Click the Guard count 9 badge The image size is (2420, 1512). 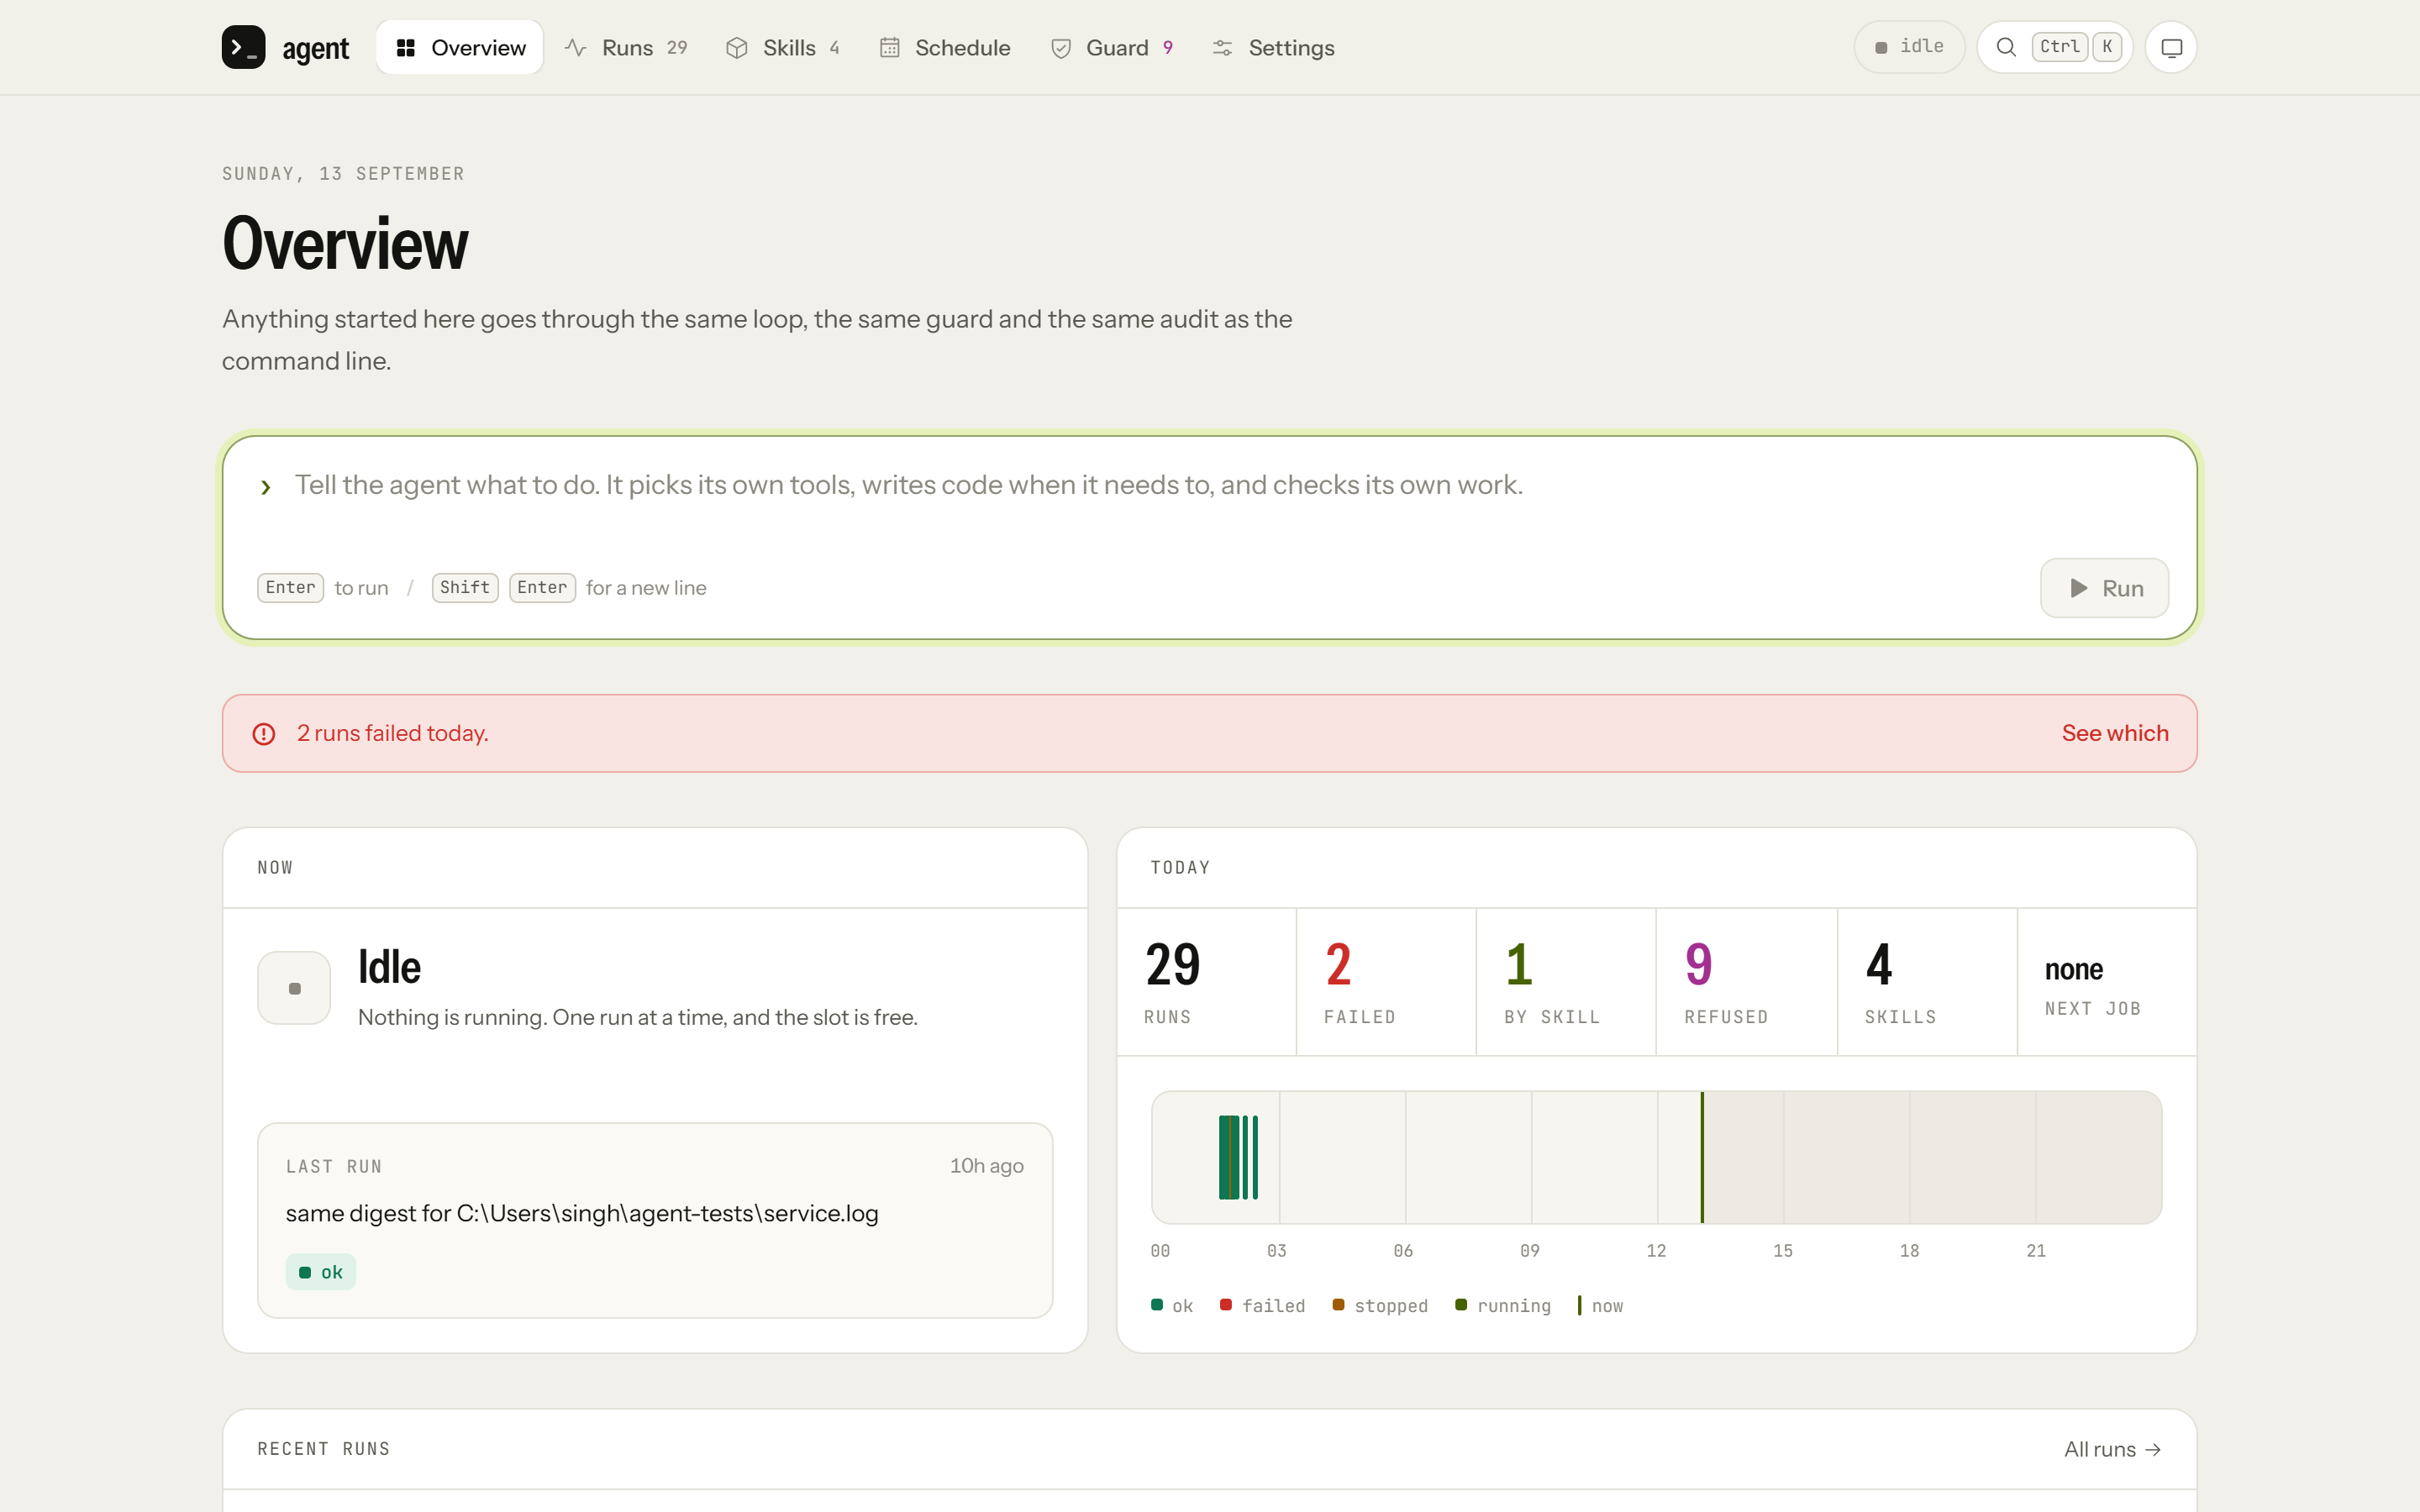tap(1167, 48)
